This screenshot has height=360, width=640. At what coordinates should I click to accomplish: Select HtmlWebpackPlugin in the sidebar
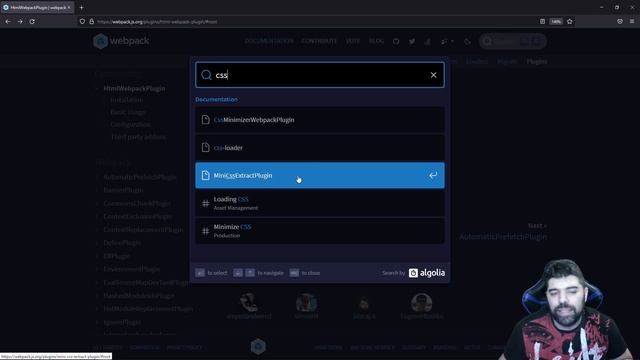click(134, 89)
